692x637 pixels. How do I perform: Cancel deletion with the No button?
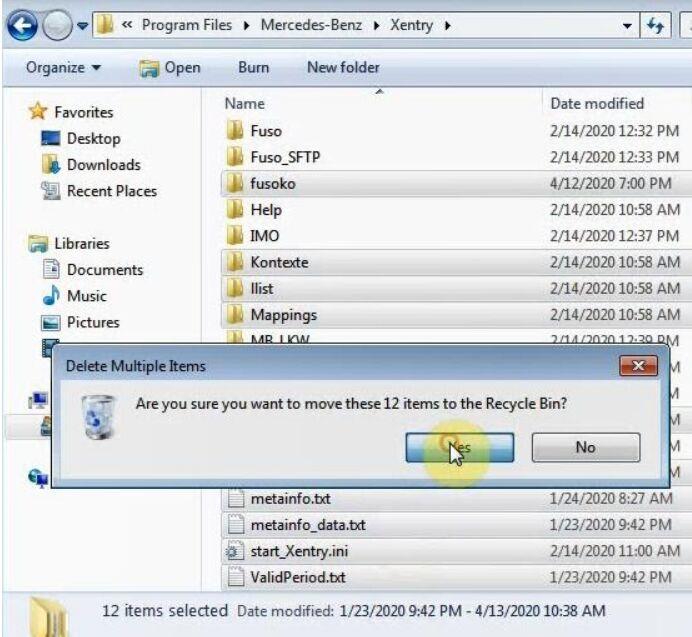click(x=586, y=448)
